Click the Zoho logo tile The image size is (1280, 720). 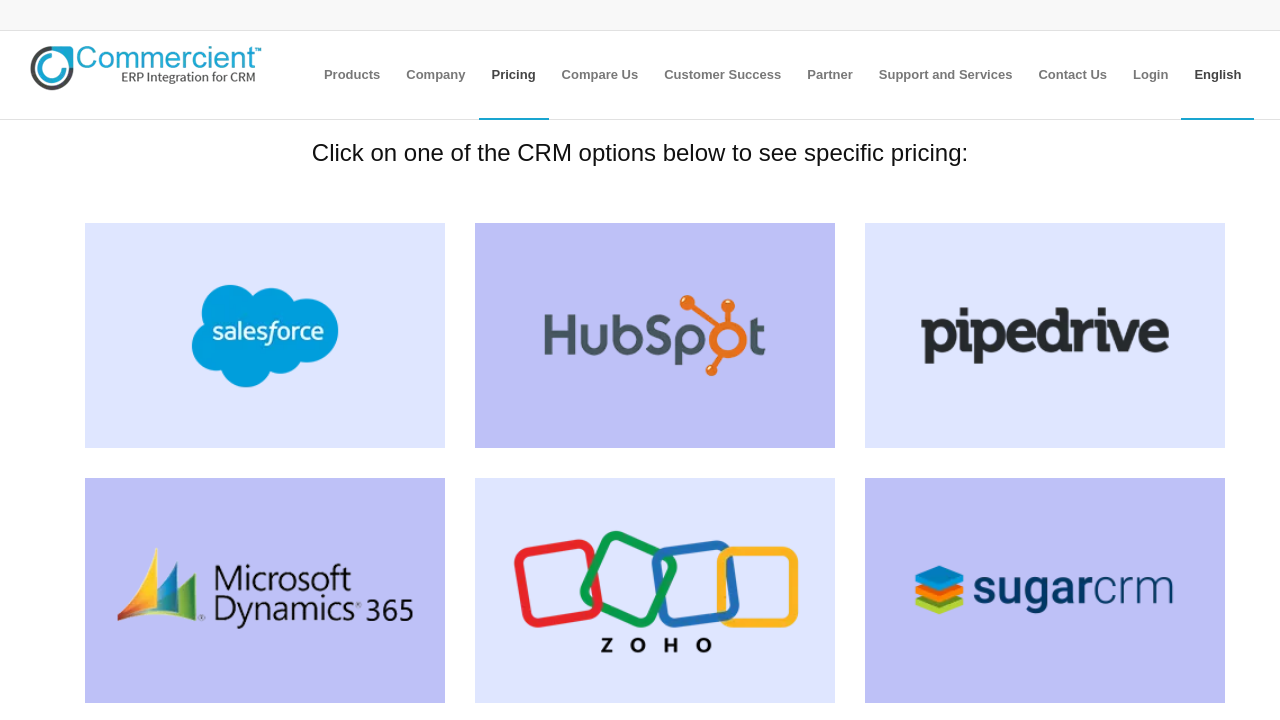coord(655,590)
